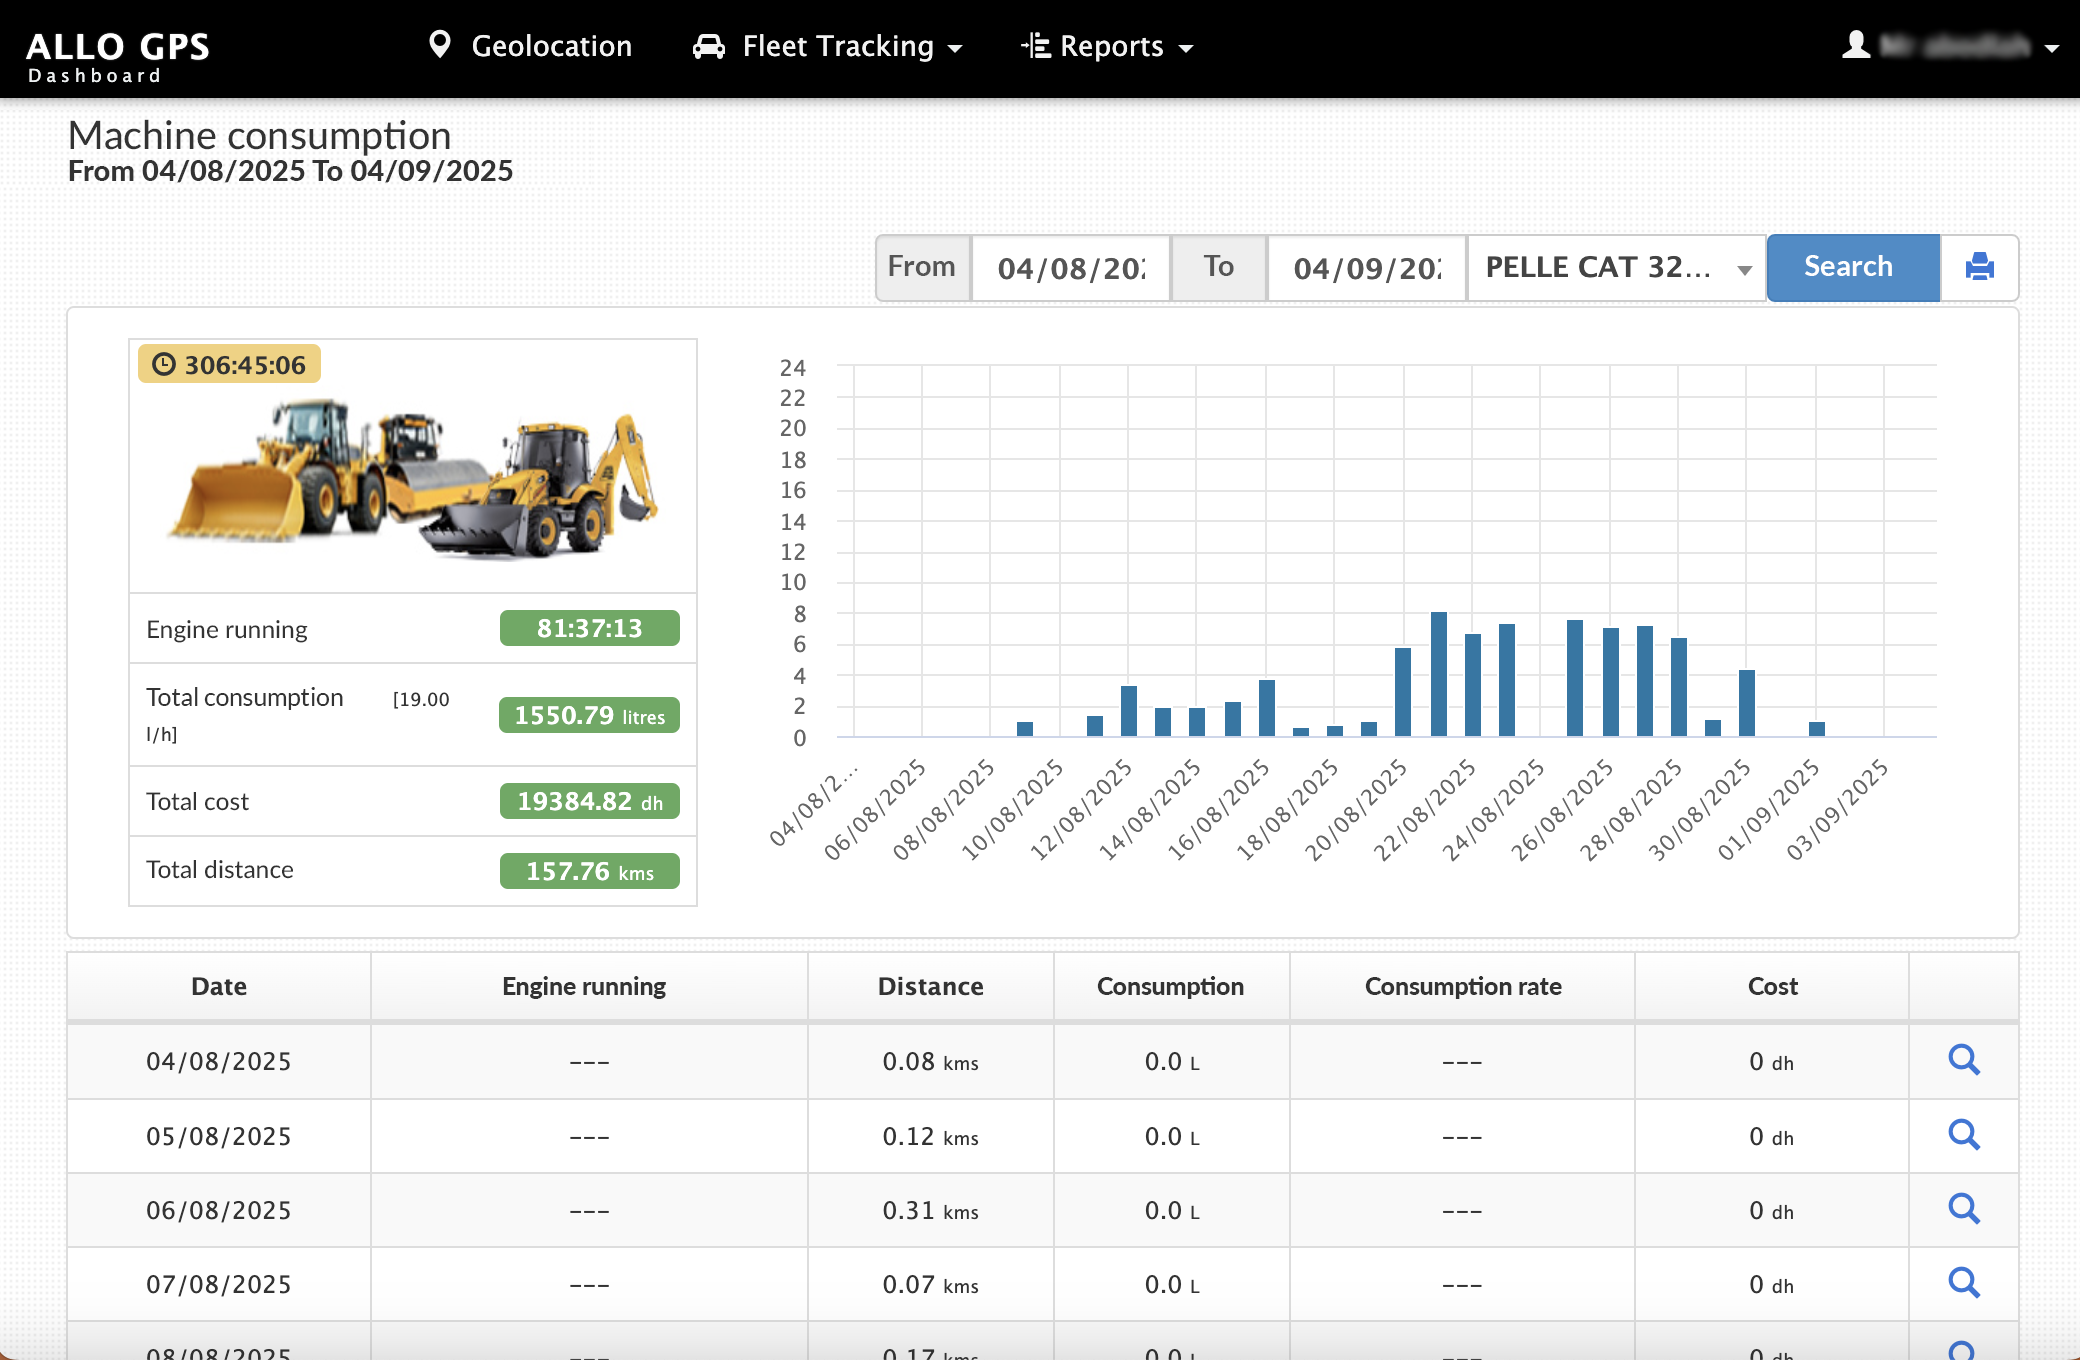2080x1360 pixels.
Task: Click the ALLO GPS Dashboard logo
Action: [117, 56]
